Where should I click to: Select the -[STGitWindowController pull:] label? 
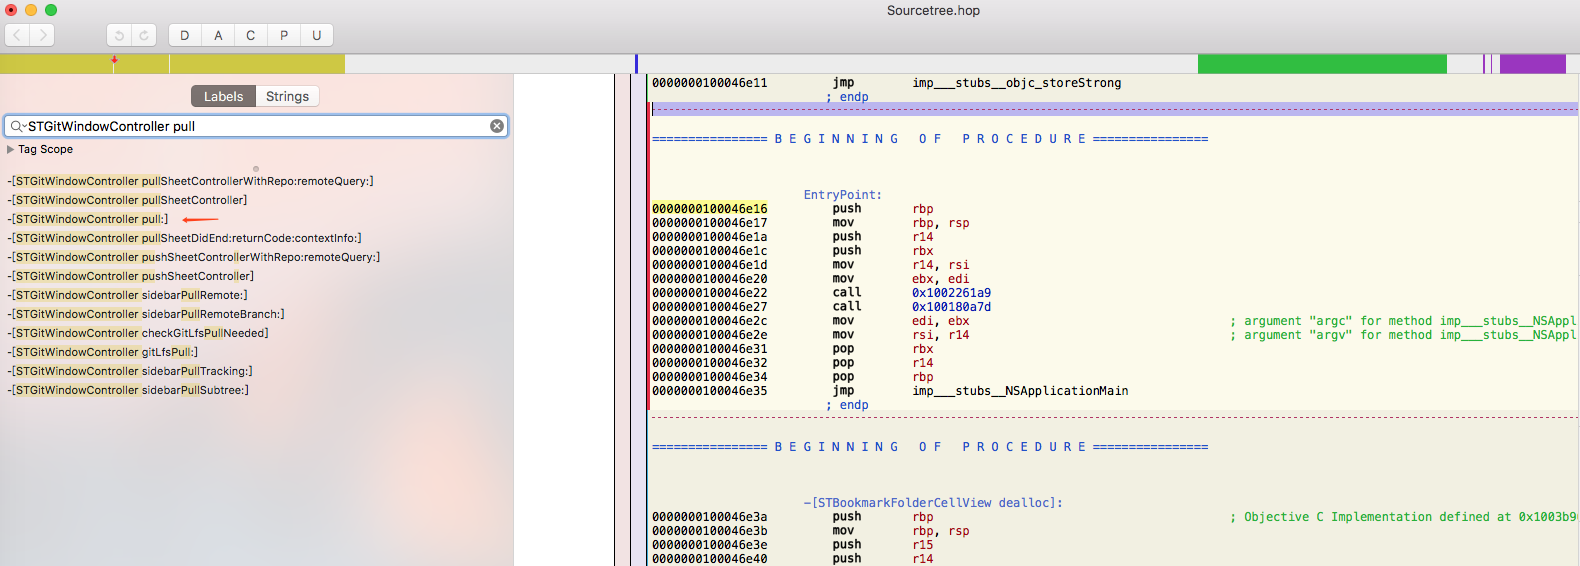(90, 219)
